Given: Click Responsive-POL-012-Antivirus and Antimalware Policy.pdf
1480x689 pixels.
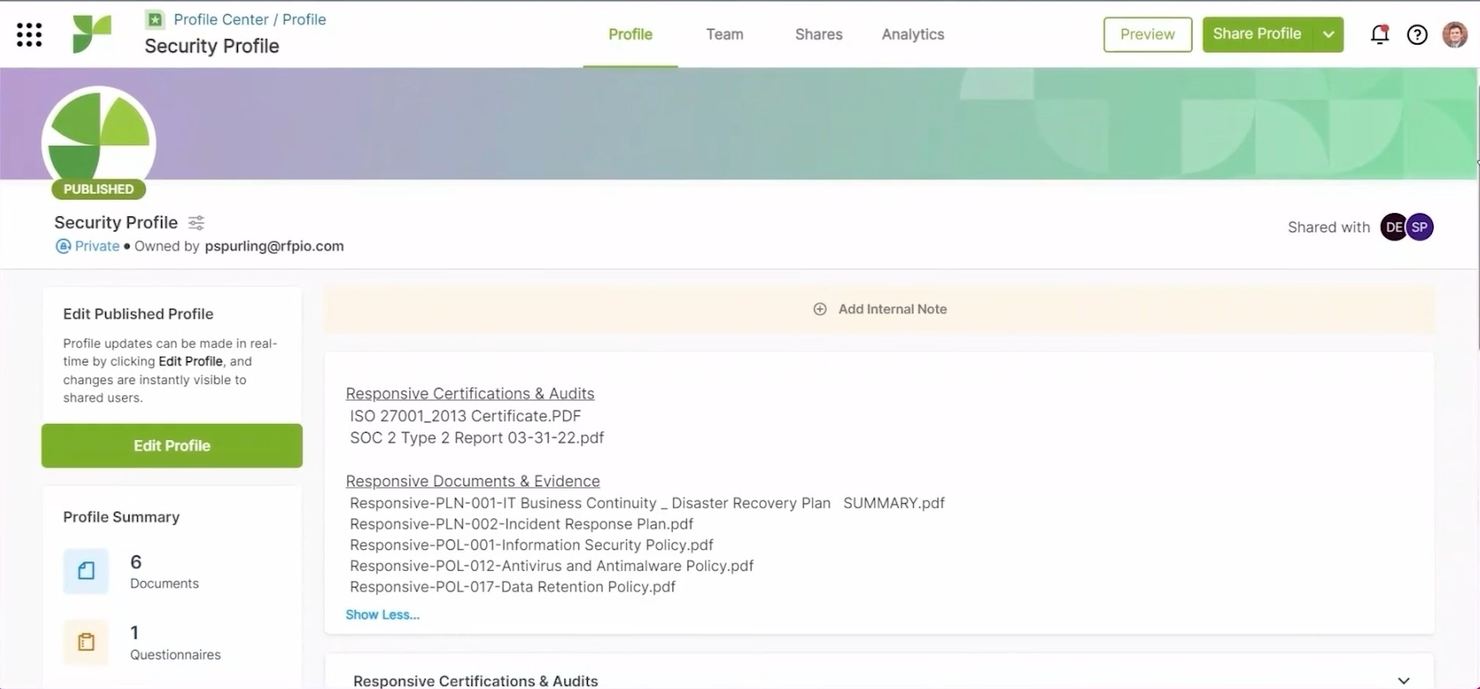Looking at the screenshot, I should tap(551, 566).
